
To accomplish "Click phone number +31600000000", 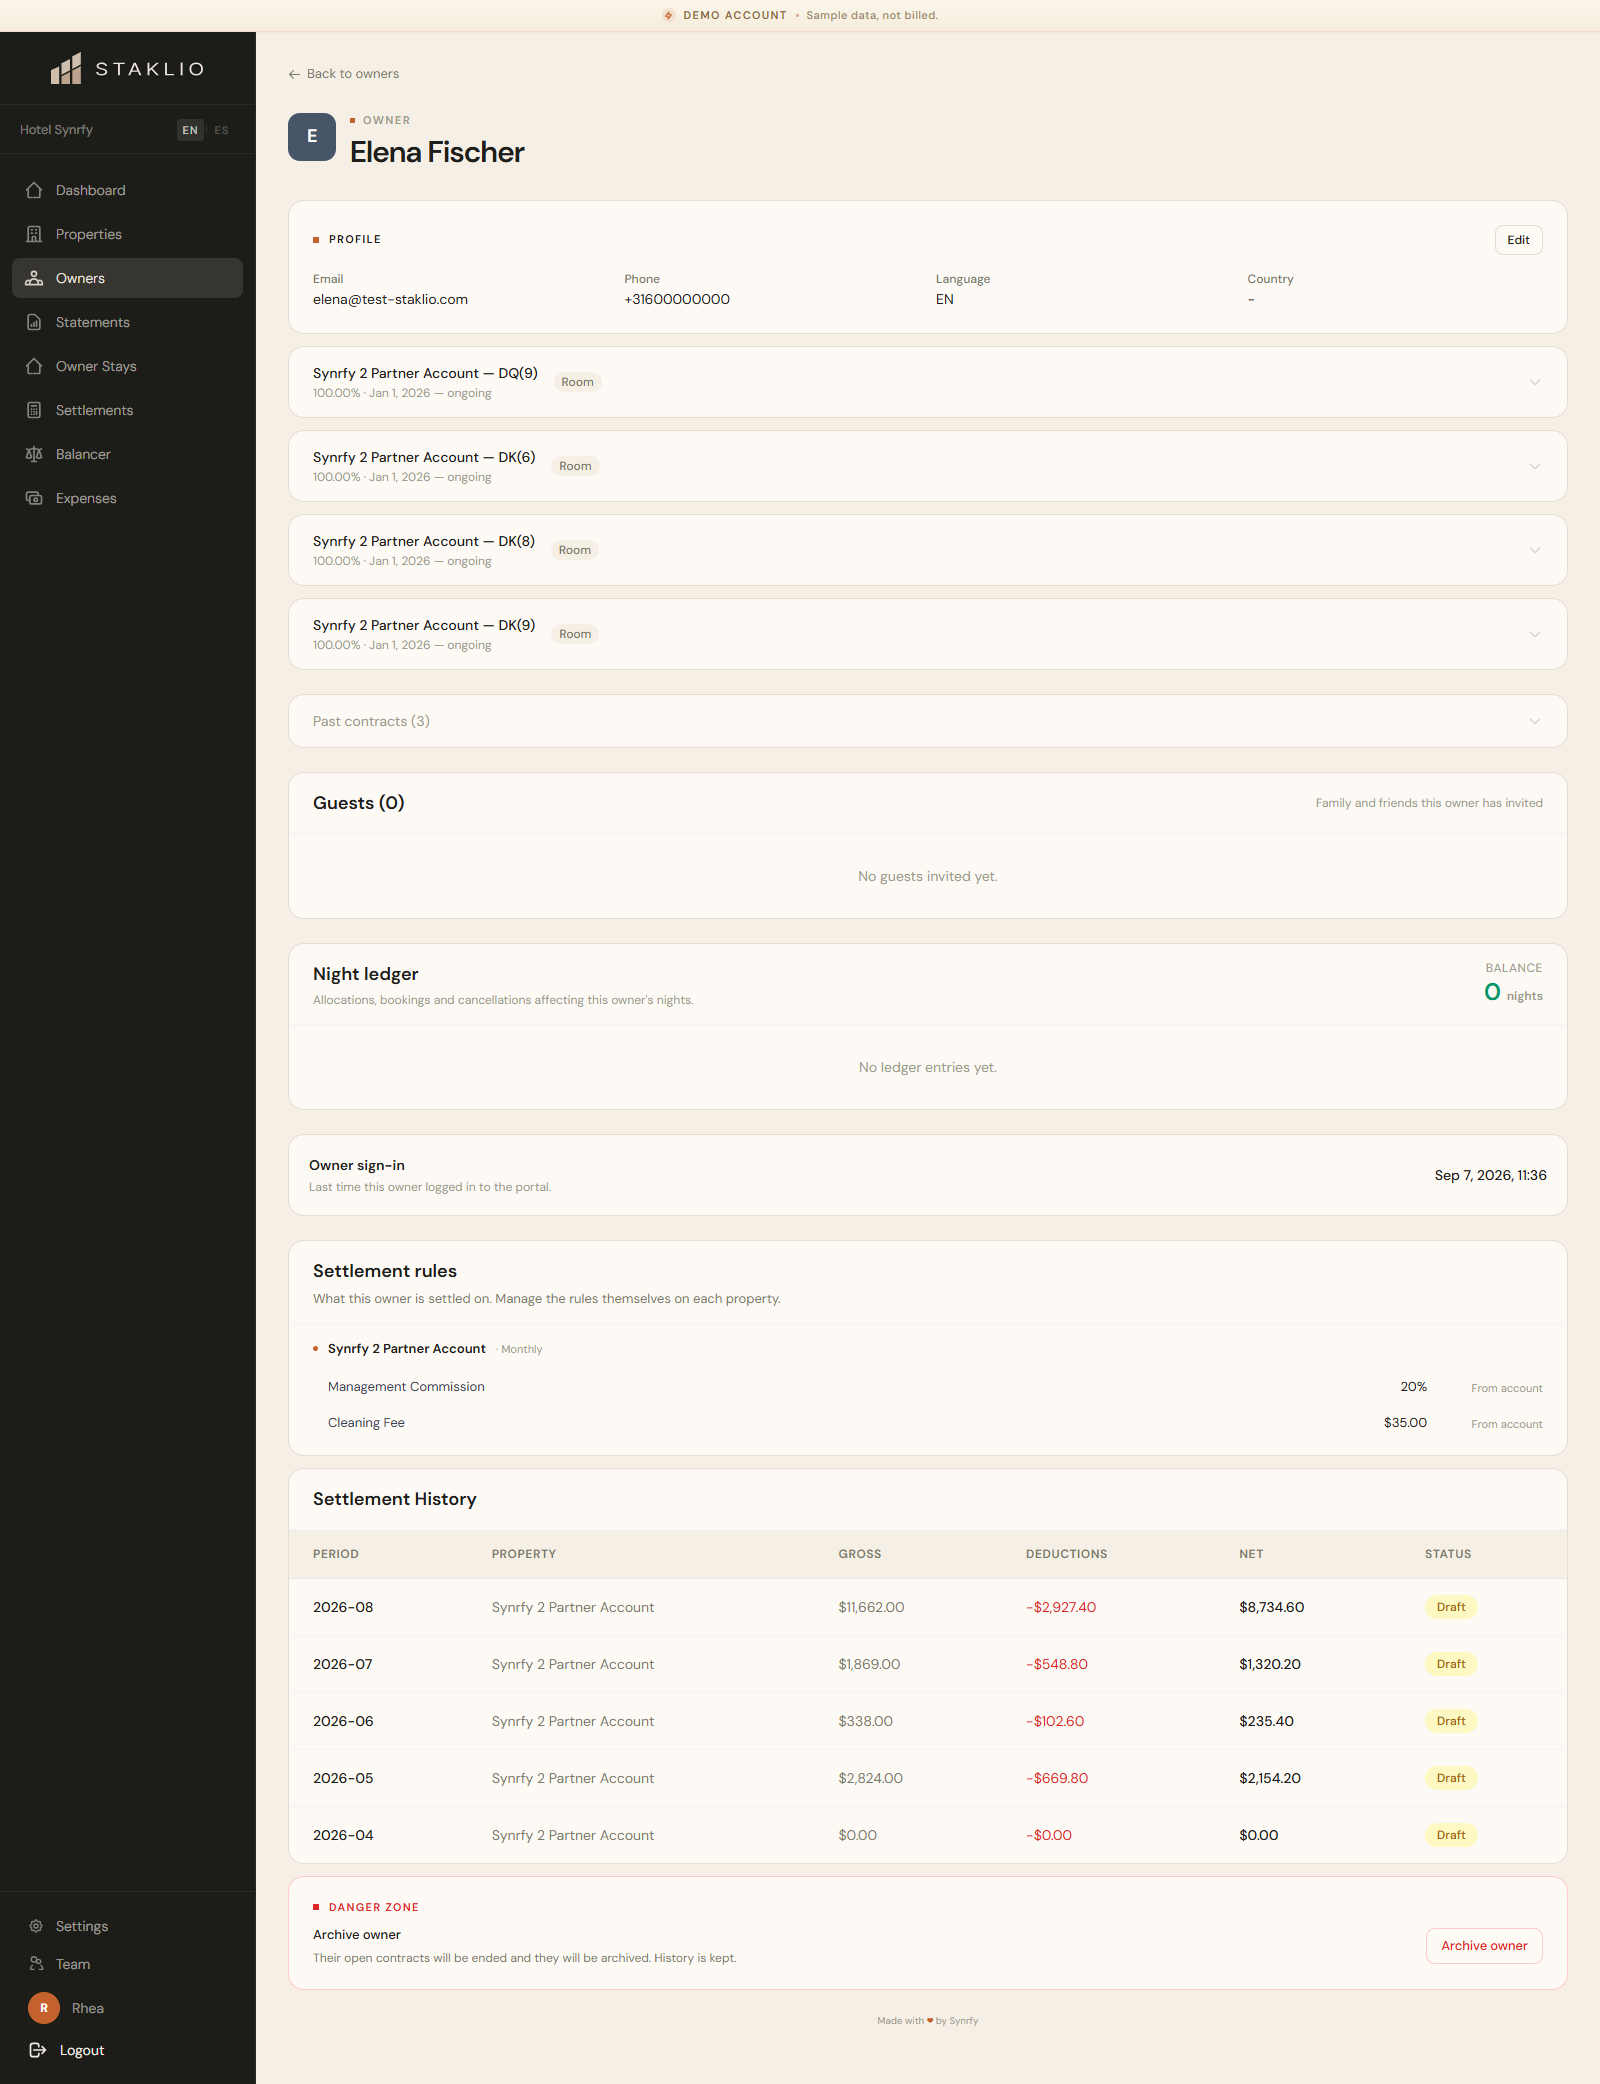I will pyautogui.click(x=677, y=299).
